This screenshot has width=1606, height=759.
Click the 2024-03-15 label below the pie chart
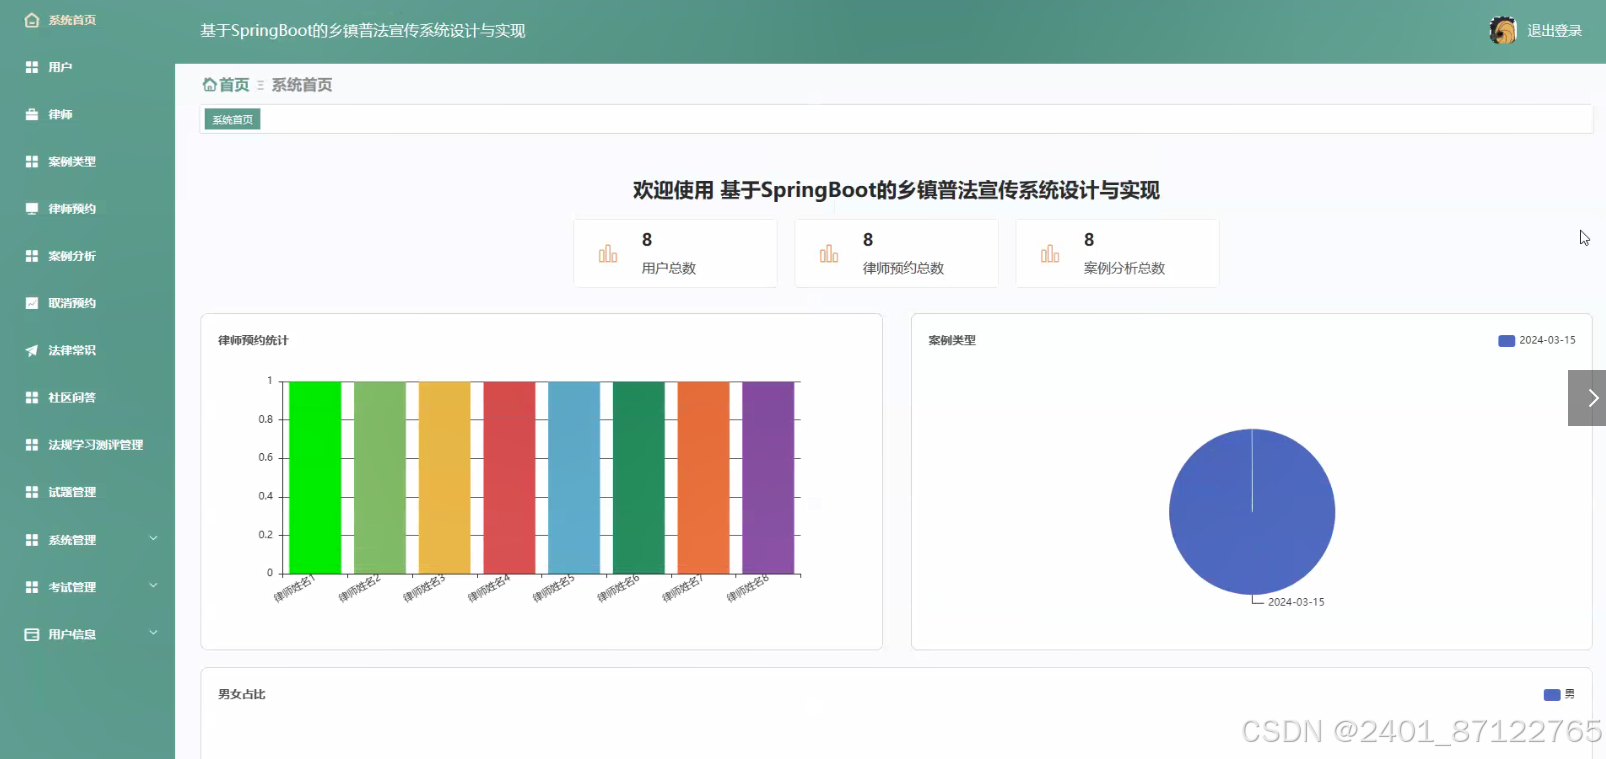point(1296,602)
